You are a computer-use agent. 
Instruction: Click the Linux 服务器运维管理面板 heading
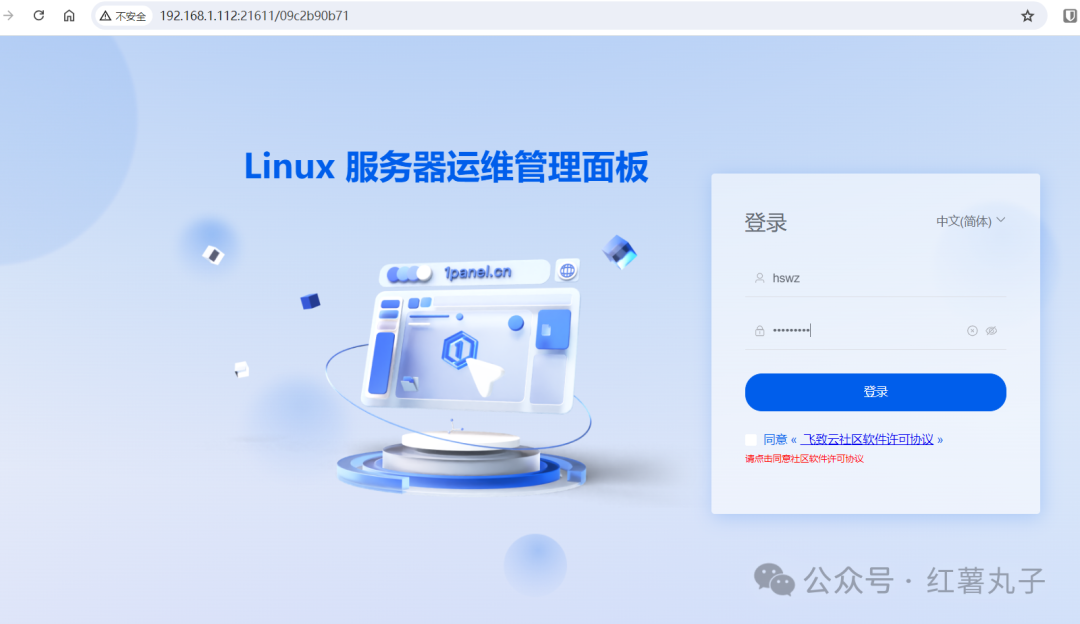pos(446,167)
